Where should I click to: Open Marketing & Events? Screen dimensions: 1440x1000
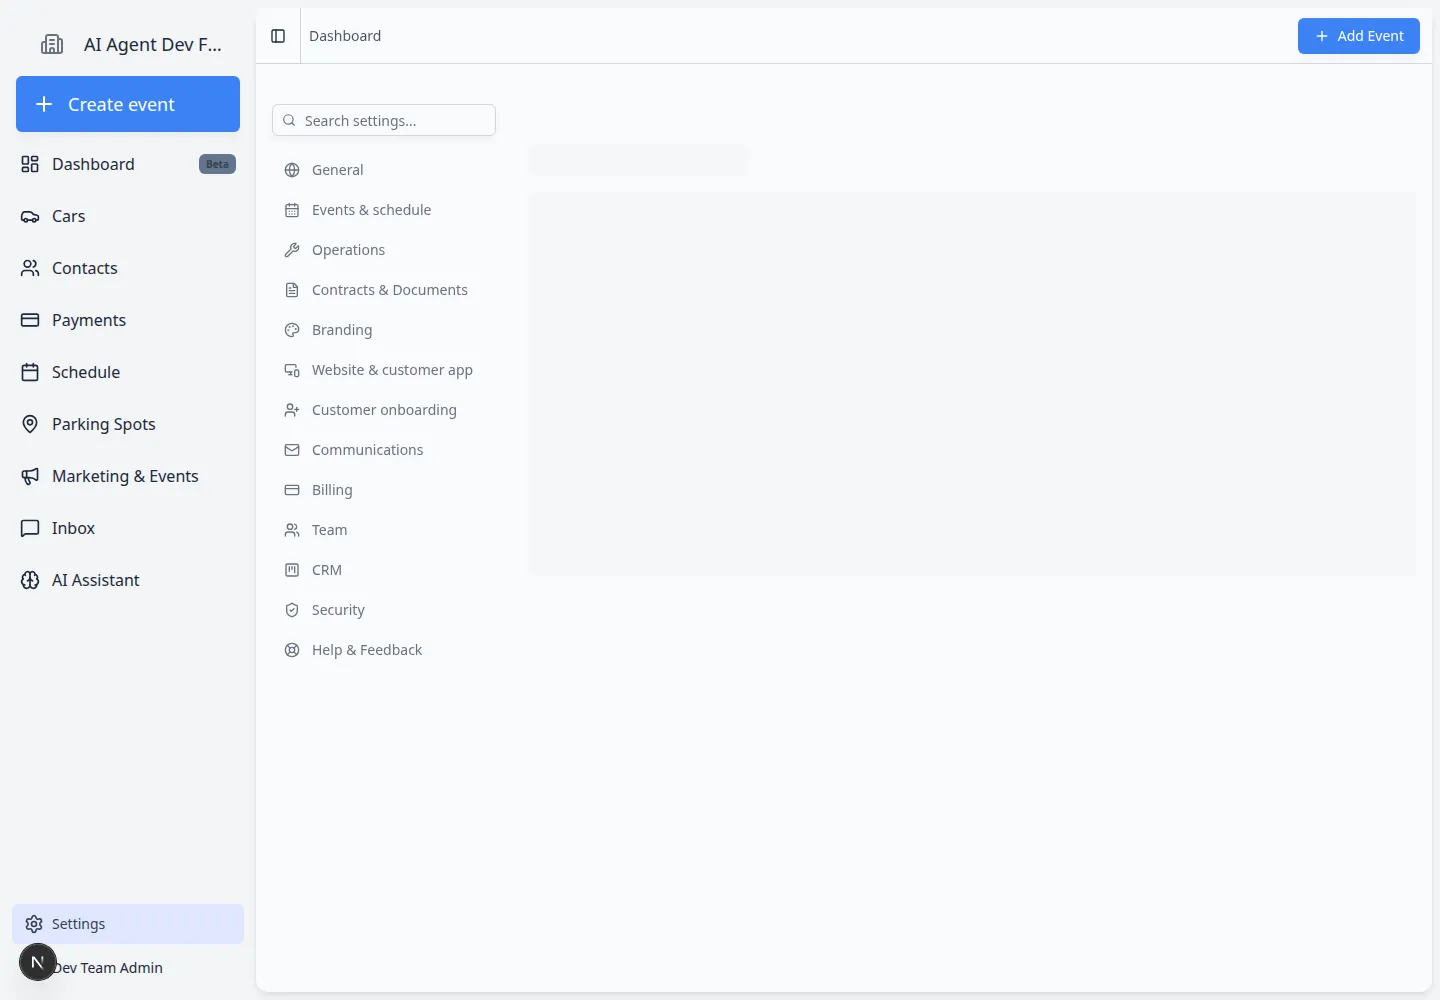(128, 476)
